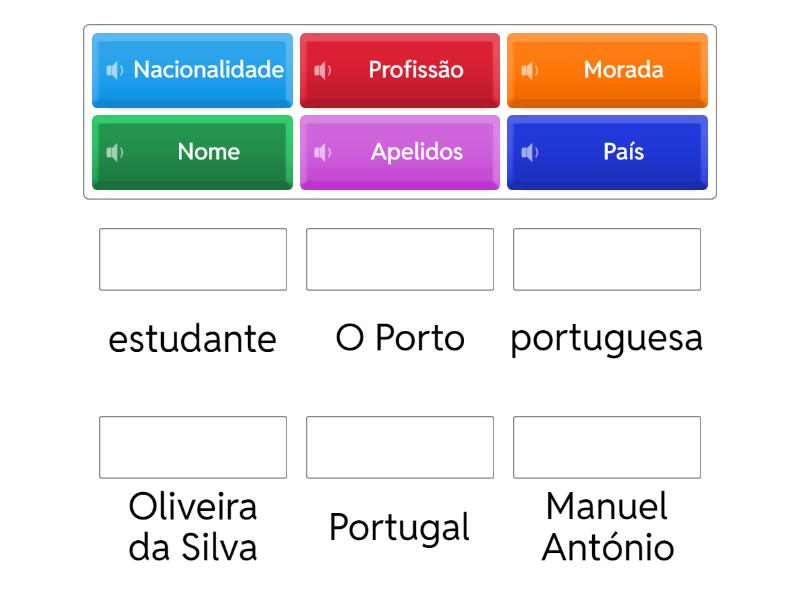This screenshot has height=600, width=800.
Task: Click the empty slot above Portugal
Action: [x=400, y=447]
